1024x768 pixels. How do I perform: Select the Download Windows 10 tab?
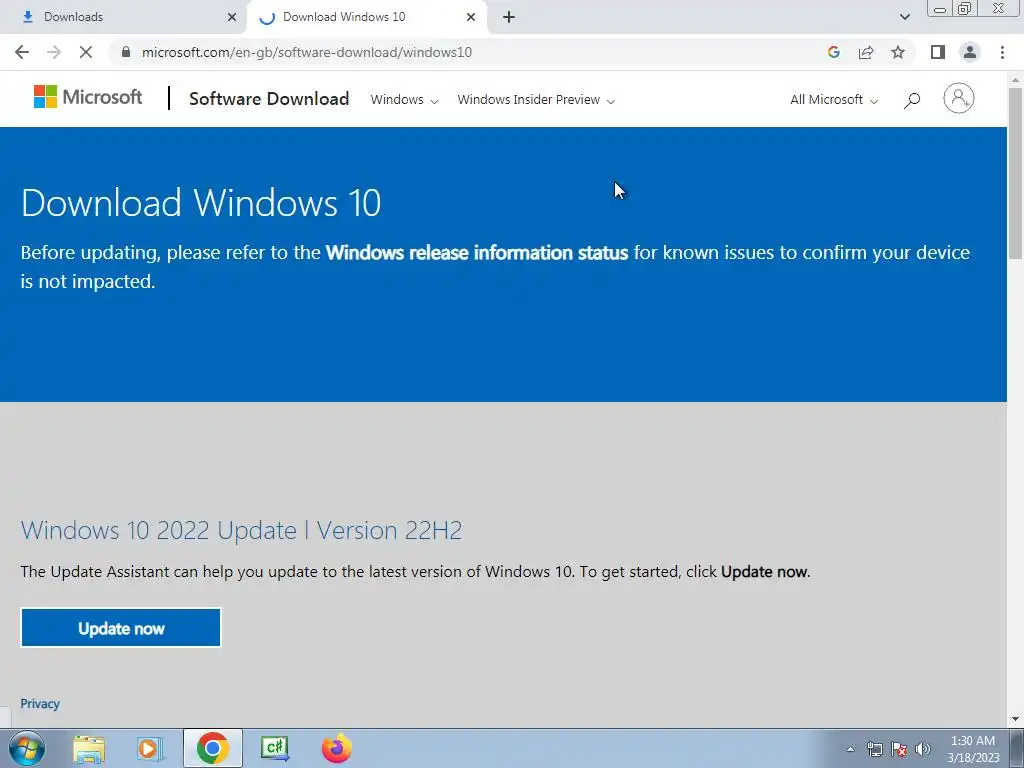point(366,17)
